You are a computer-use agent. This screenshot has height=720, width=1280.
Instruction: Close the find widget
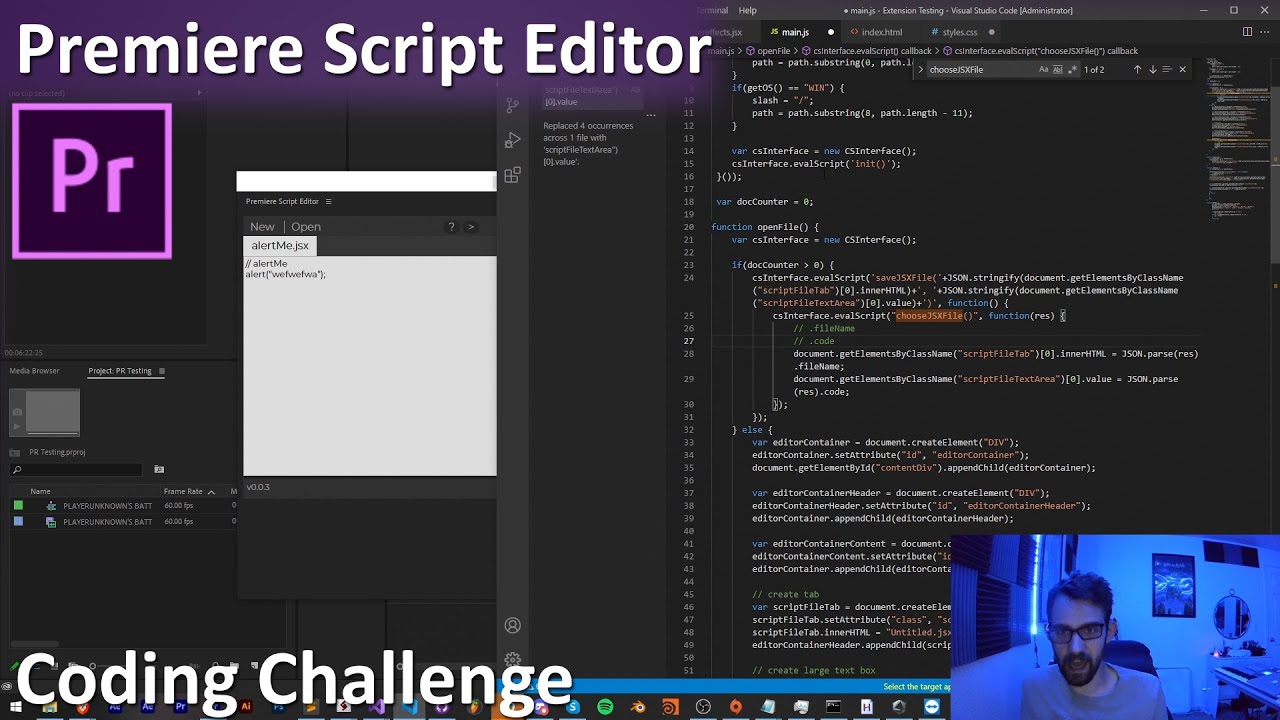[1182, 70]
